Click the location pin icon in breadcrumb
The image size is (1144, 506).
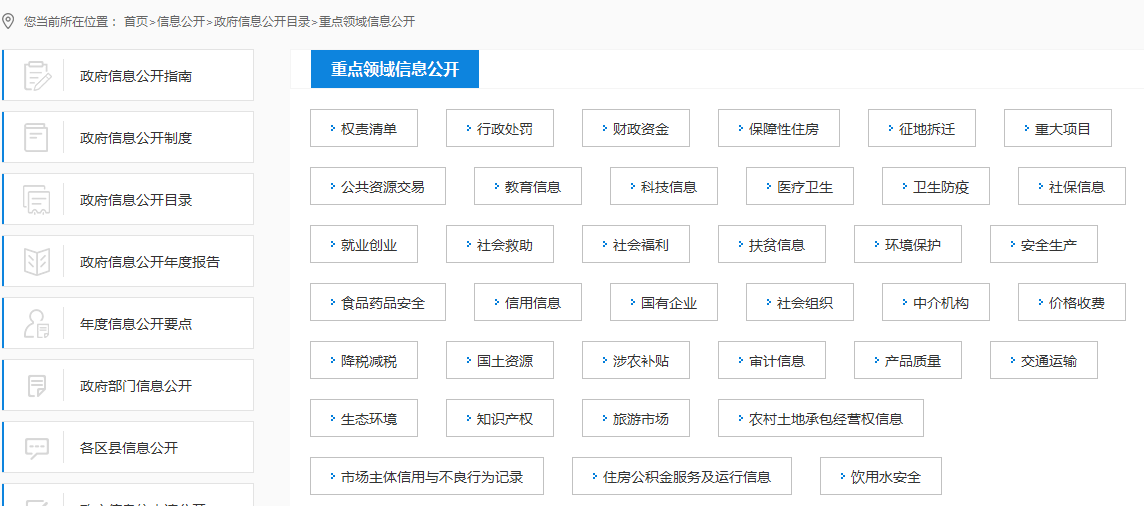tap(9, 21)
